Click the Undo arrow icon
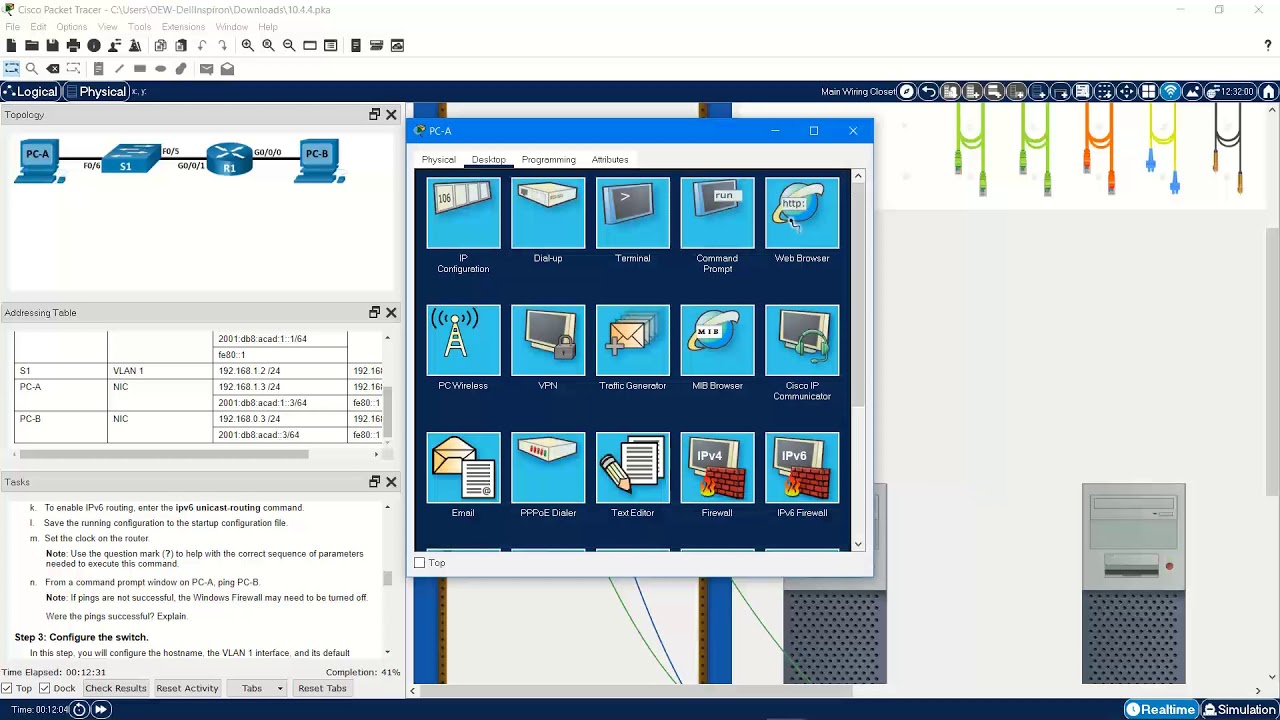 coord(202,45)
